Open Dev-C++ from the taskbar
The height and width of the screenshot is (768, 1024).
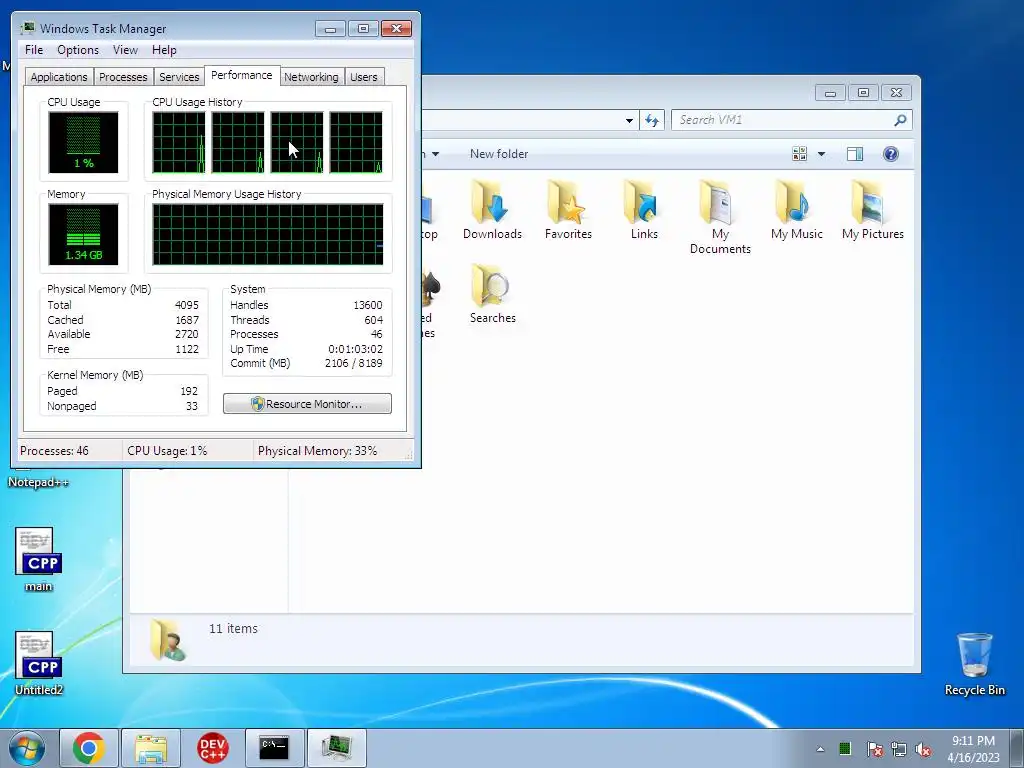(212, 748)
